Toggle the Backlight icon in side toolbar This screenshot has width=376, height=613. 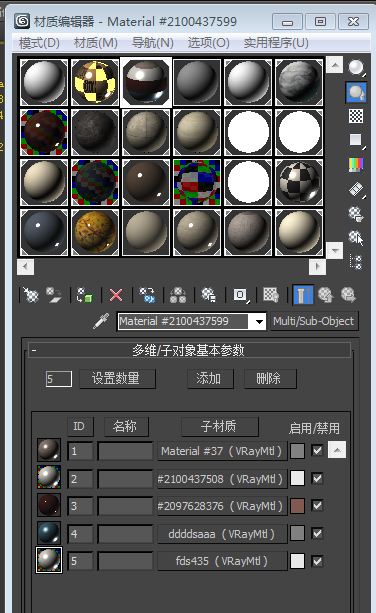pyautogui.click(x=356, y=92)
